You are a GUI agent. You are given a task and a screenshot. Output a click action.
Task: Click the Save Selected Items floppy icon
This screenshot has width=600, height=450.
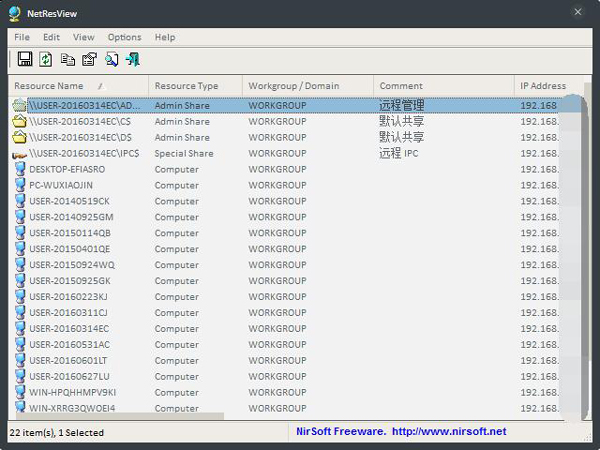25,59
